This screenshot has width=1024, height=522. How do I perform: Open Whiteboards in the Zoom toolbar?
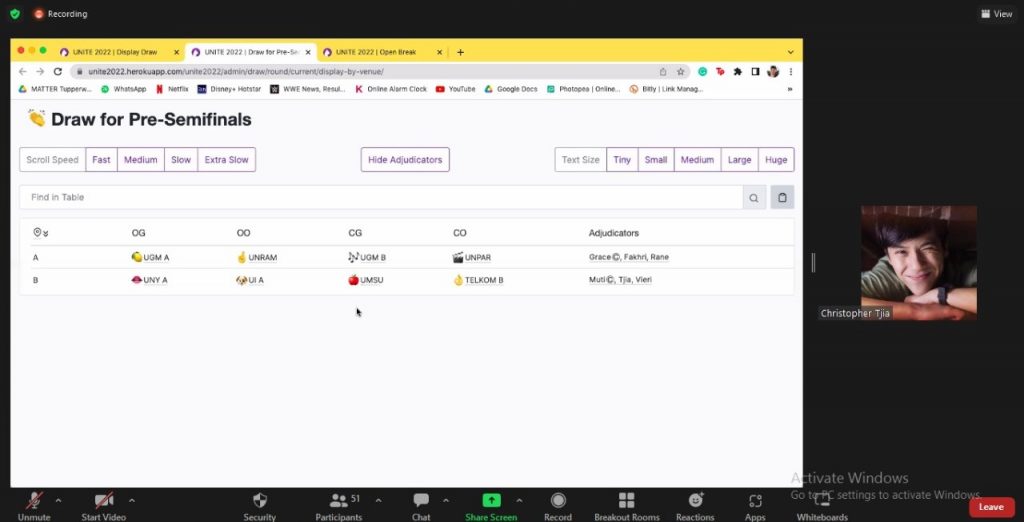822,501
